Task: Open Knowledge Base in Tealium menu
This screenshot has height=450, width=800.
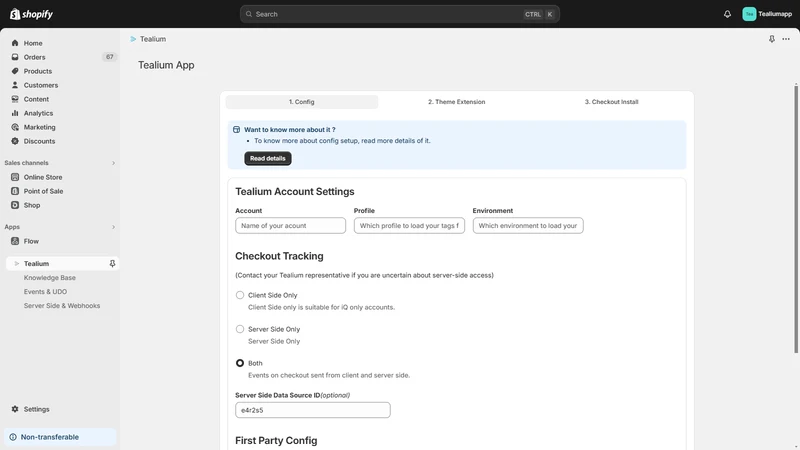Action: (49, 278)
